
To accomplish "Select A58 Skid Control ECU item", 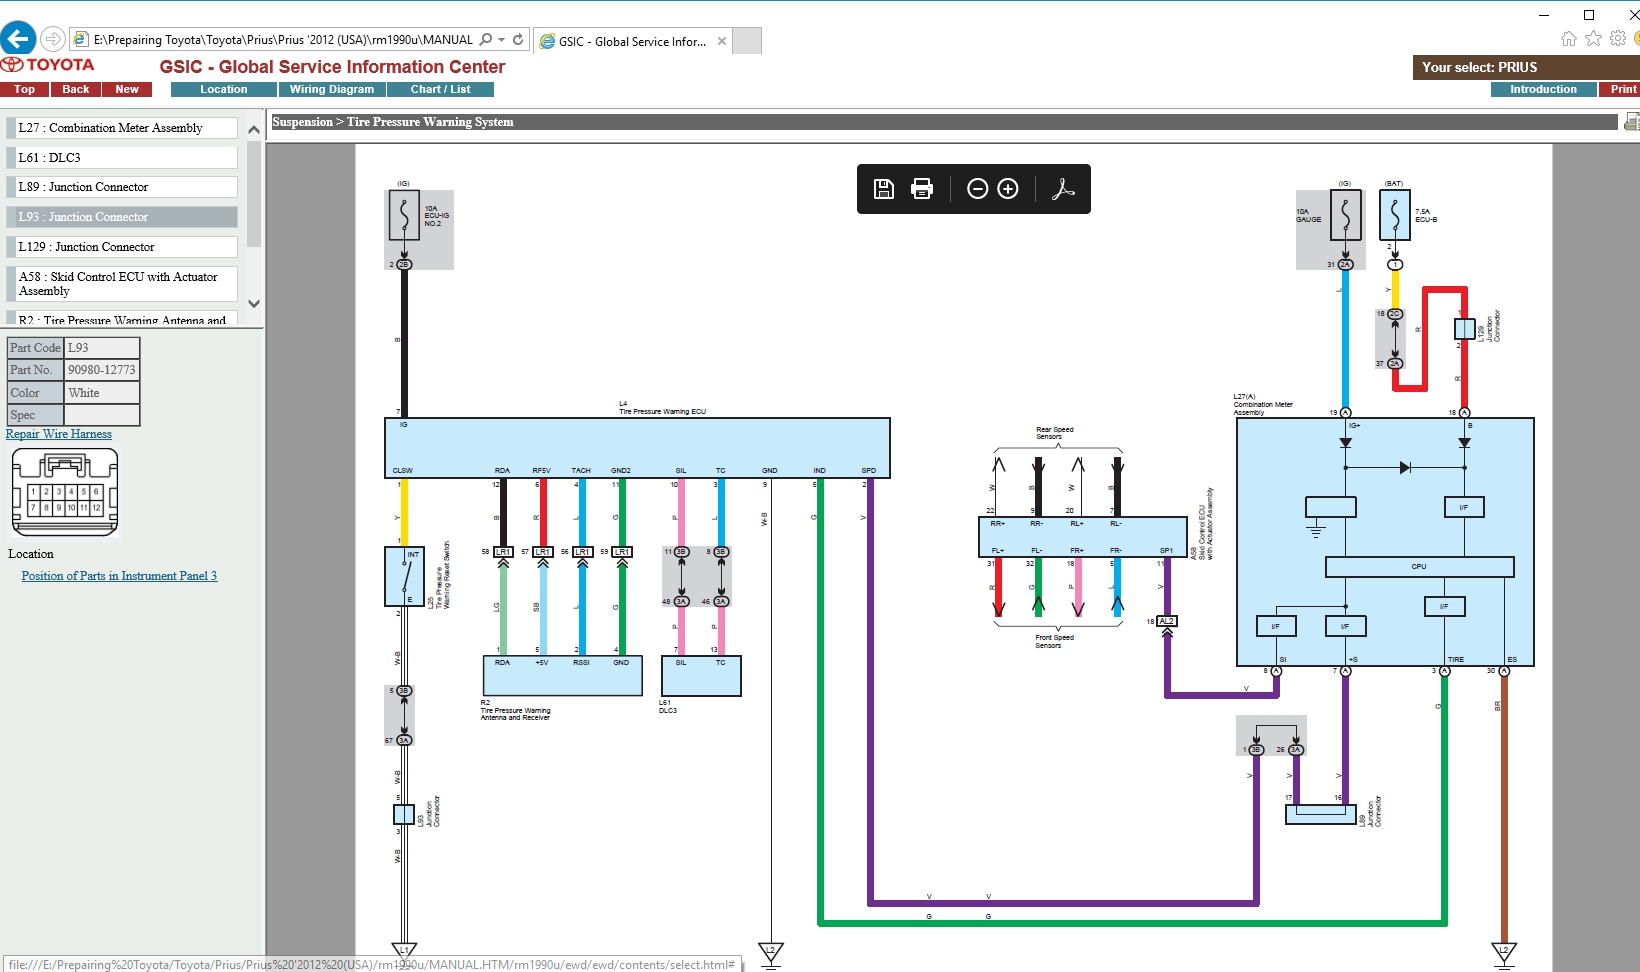I will tap(122, 284).
